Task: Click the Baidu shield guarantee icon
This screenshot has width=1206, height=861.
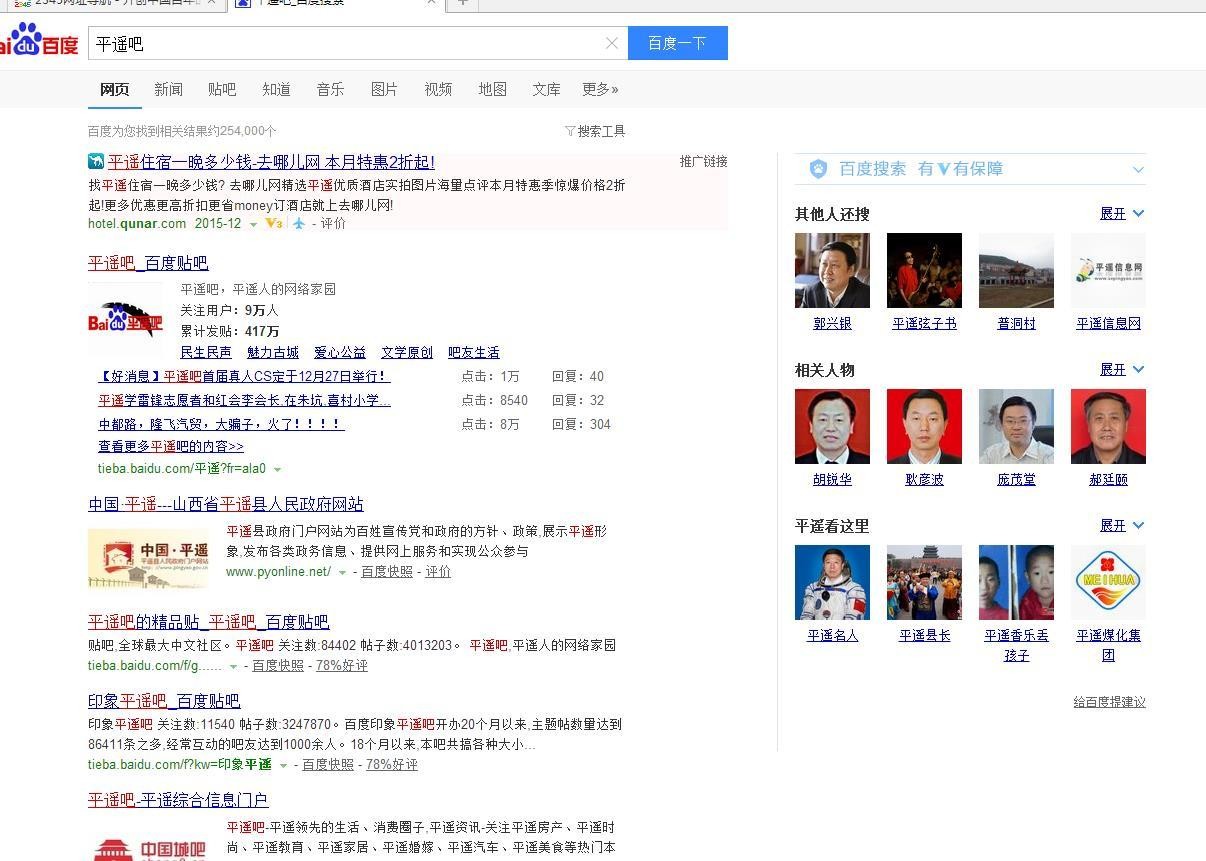Action: click(818, 169)
